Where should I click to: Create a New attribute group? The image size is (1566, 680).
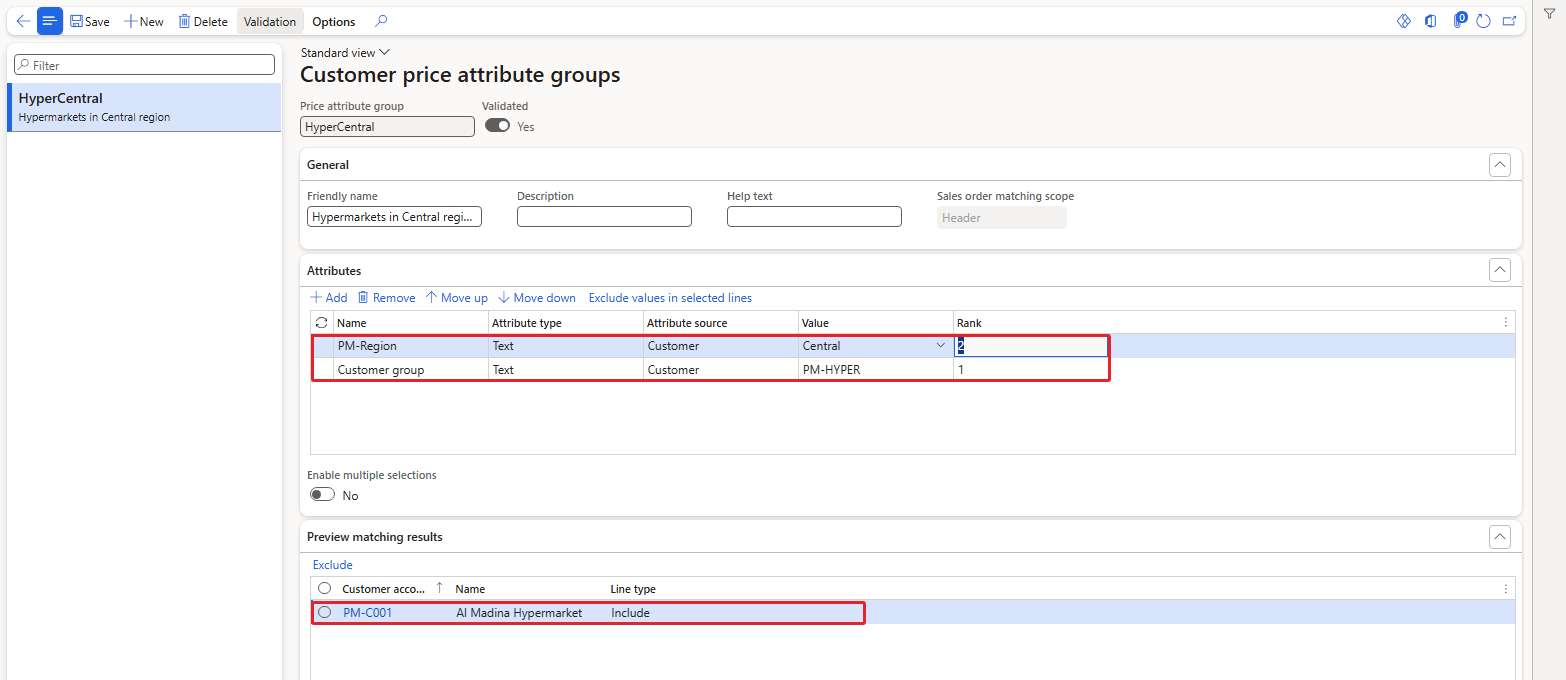coord(144,21)
